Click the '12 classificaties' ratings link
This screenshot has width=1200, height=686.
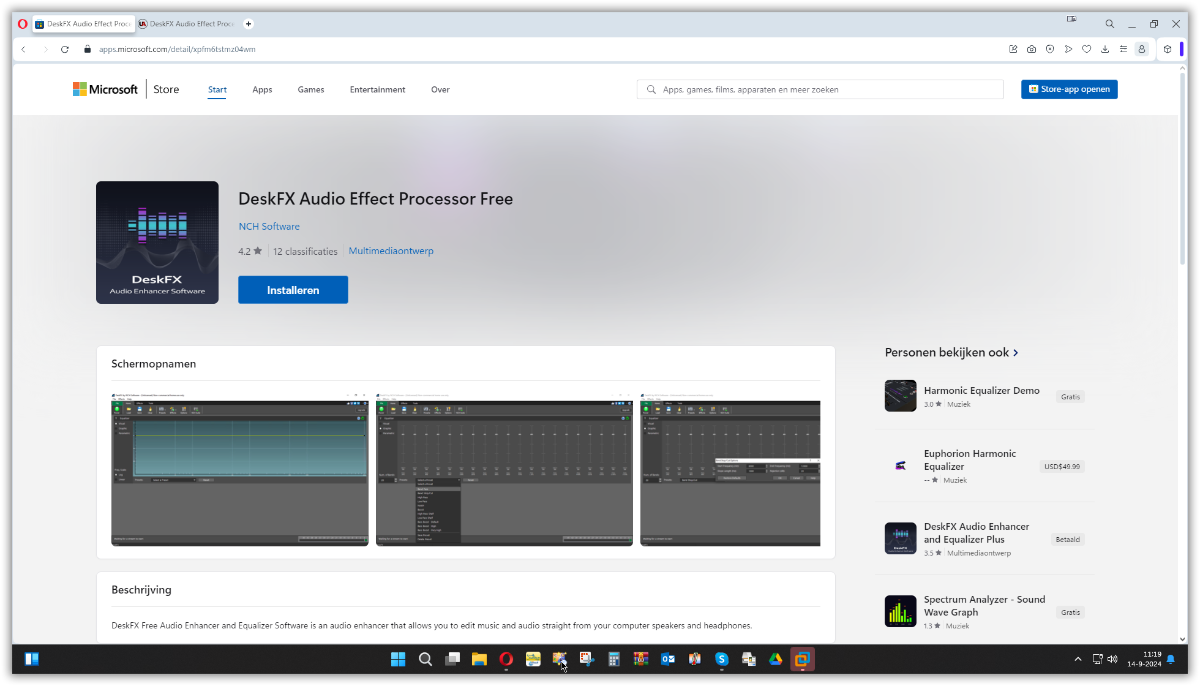(305, 251)
